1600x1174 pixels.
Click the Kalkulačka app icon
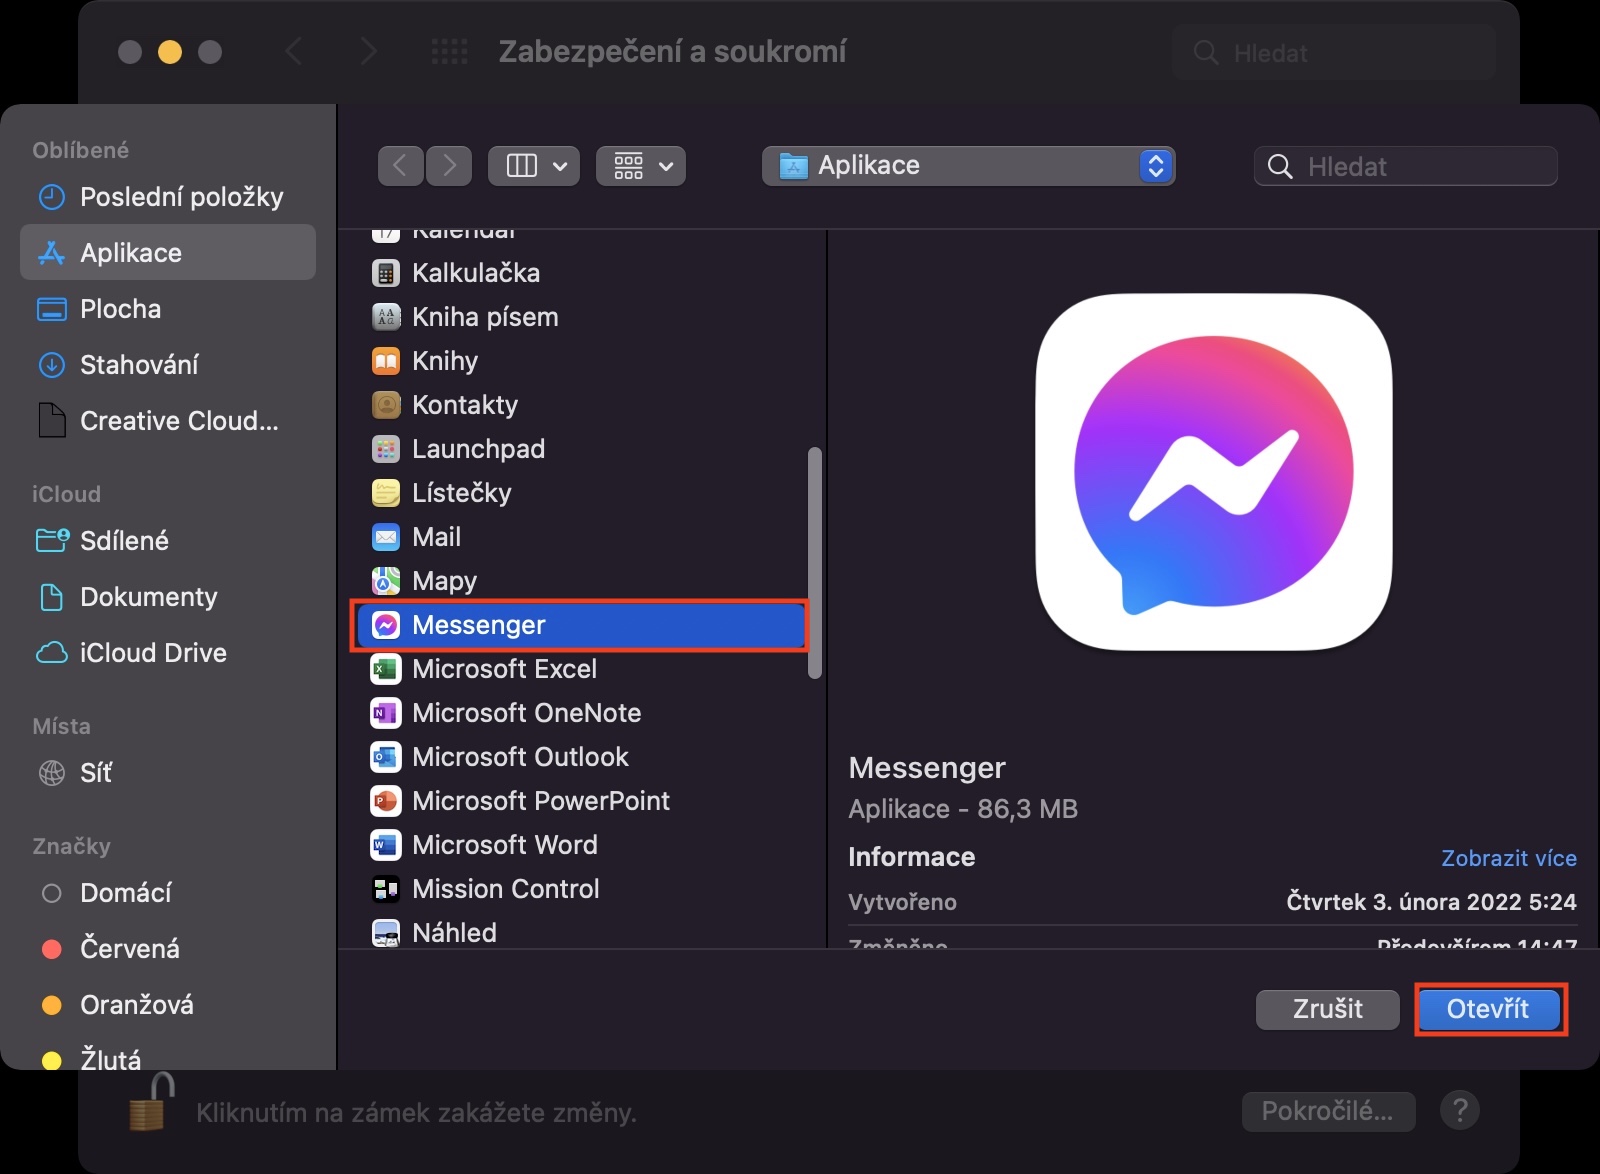(x=386, y=273)
